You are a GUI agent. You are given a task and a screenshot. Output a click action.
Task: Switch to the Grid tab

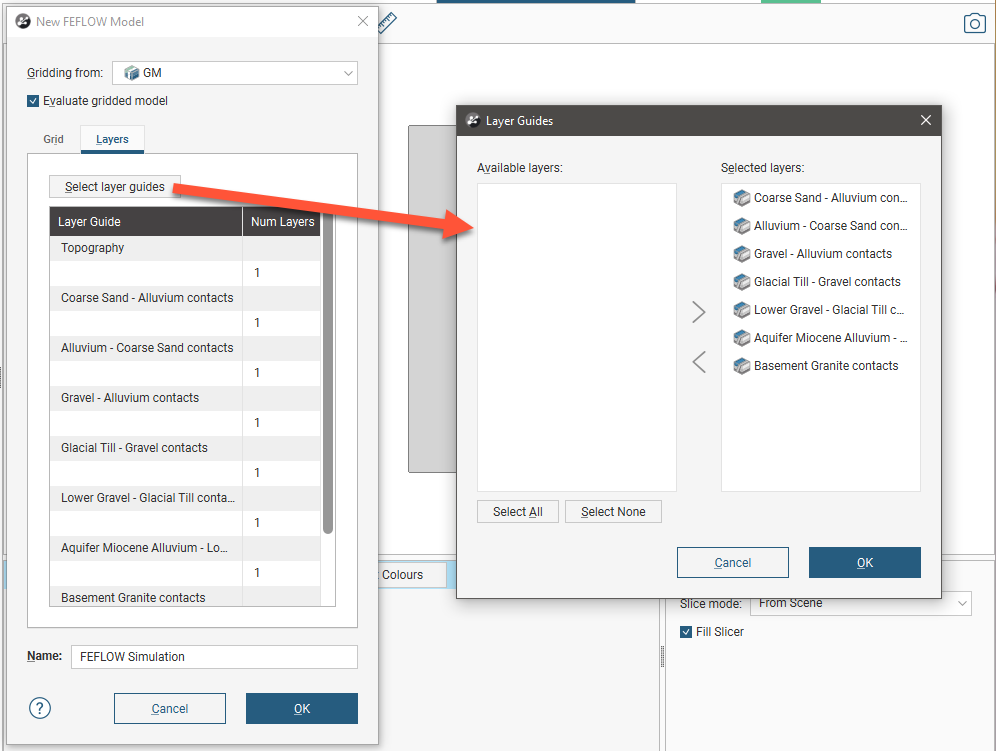pos(53,139)
